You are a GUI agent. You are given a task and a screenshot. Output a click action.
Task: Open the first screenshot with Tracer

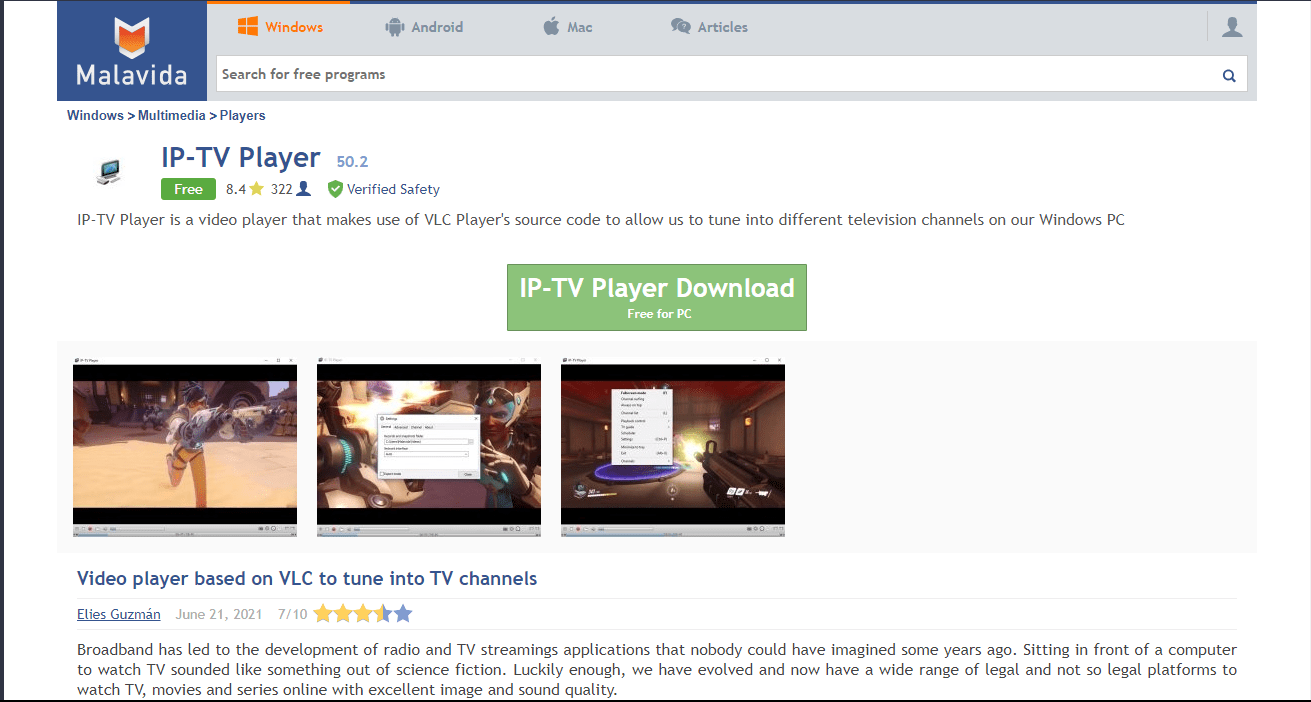pos(185,447)
